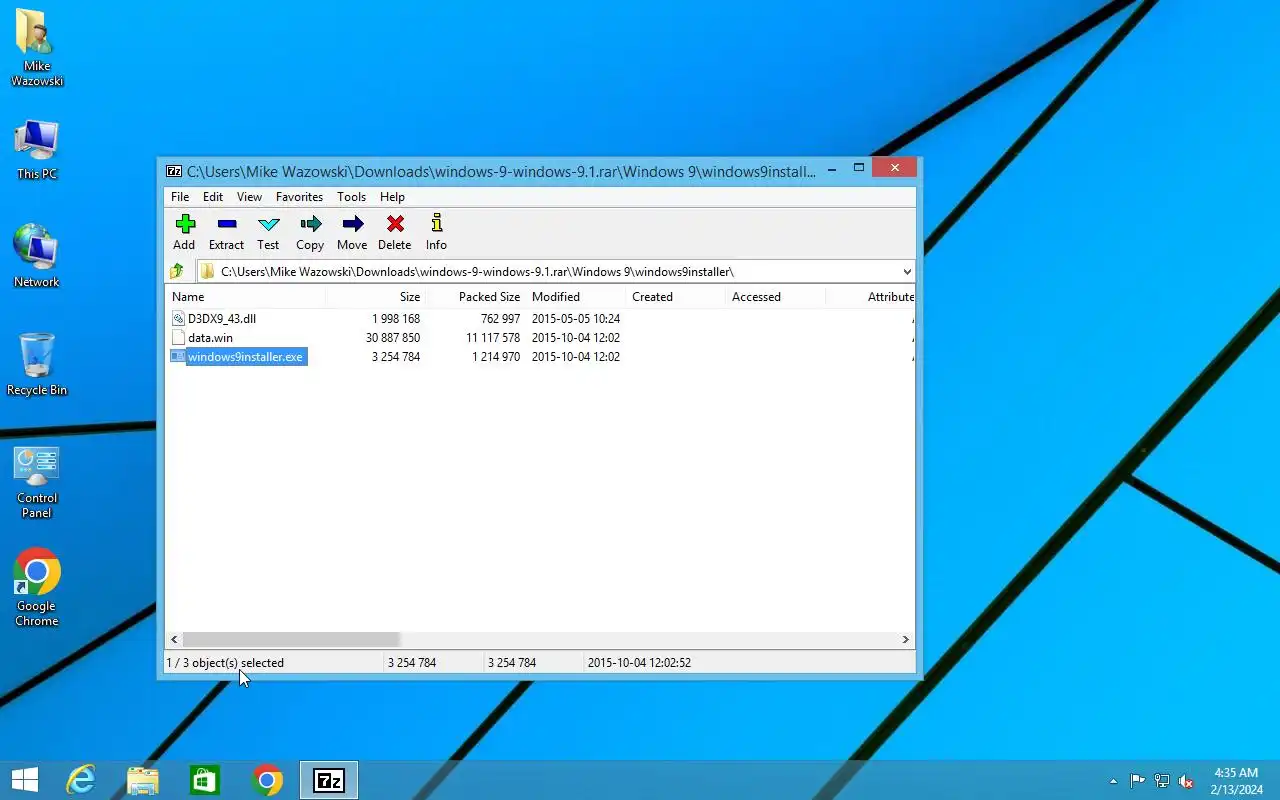Select Recycle Bin desktop icon
1280x800 pixels.
tap(37, 365)
